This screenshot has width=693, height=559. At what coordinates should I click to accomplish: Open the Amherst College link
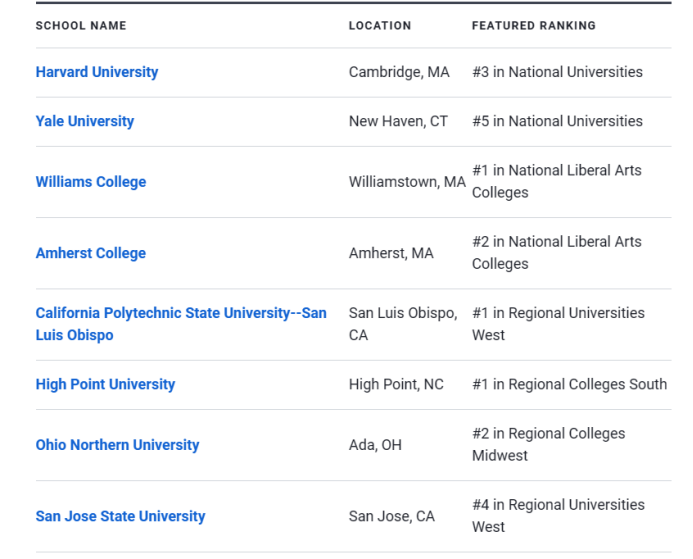(91, 253)
